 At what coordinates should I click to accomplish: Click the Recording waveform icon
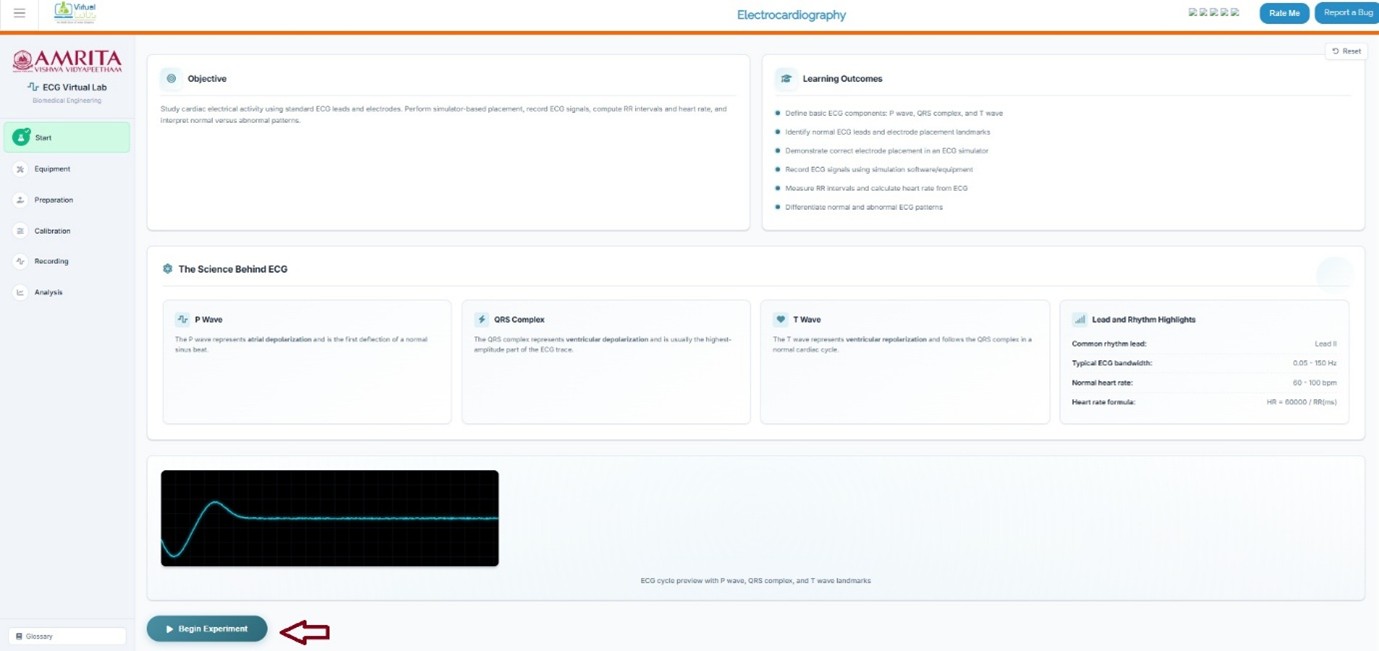coord(20,262)
